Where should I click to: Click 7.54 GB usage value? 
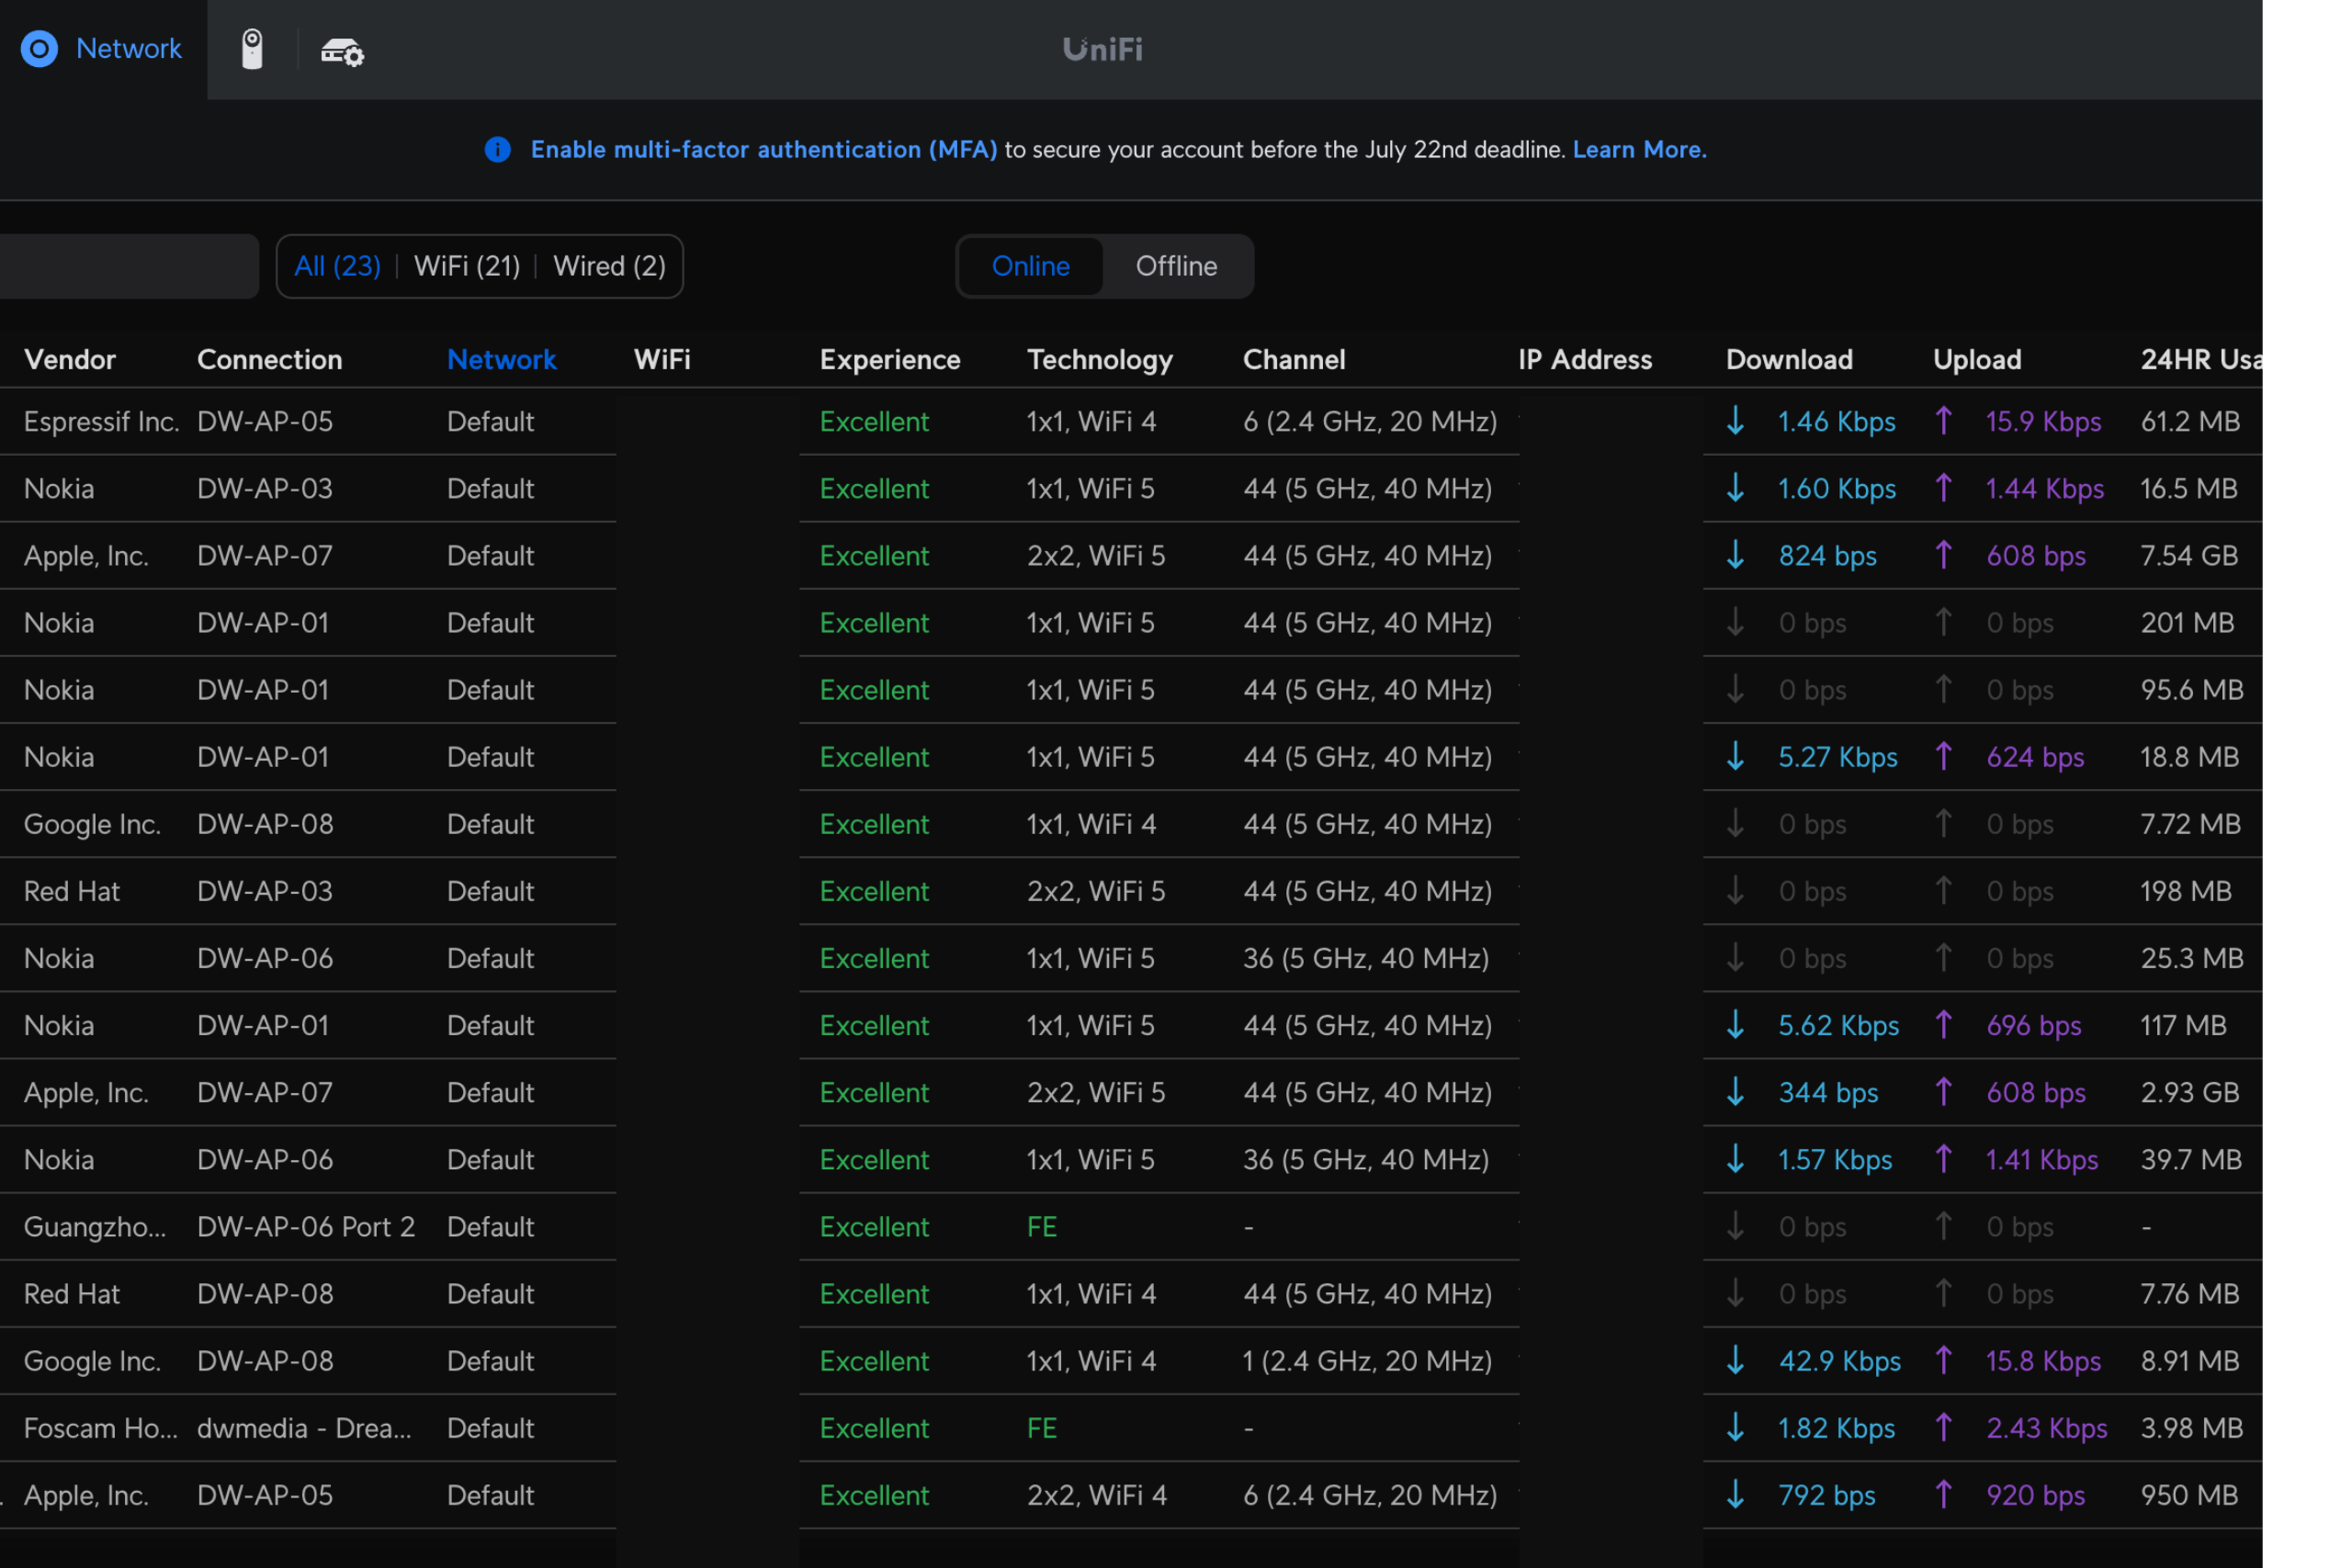pos(2189,555)
